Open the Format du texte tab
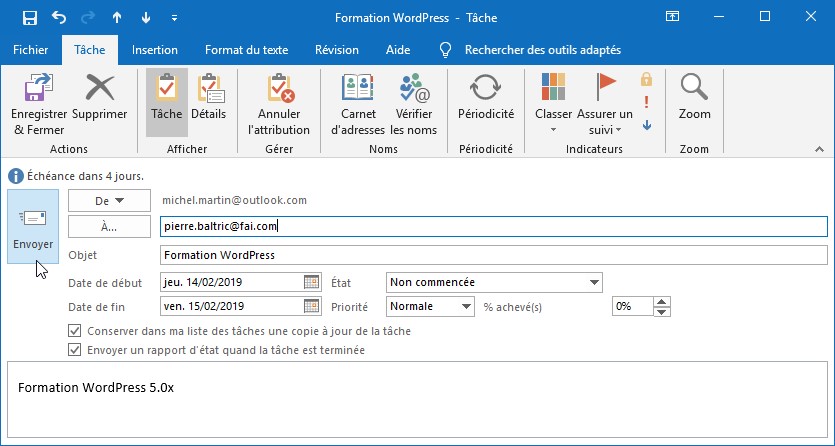Image resolution: width=835 pixels, height=446 pixels. click(246, 50)
